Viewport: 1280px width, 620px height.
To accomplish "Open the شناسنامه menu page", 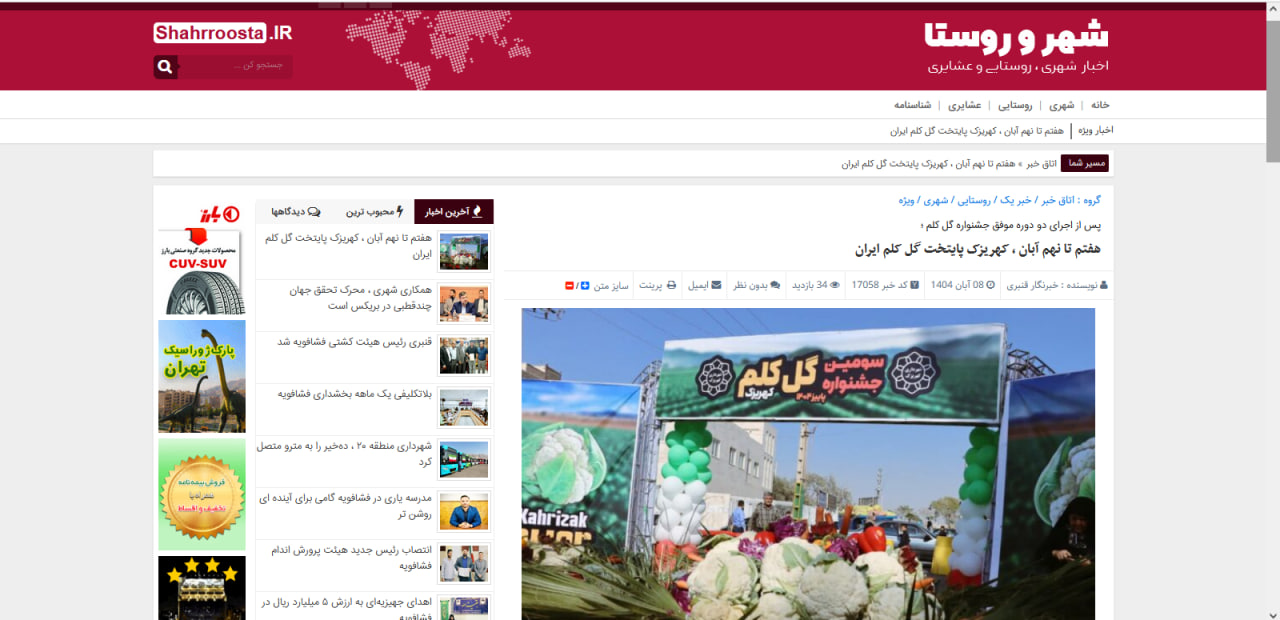I will click(912, 105).
